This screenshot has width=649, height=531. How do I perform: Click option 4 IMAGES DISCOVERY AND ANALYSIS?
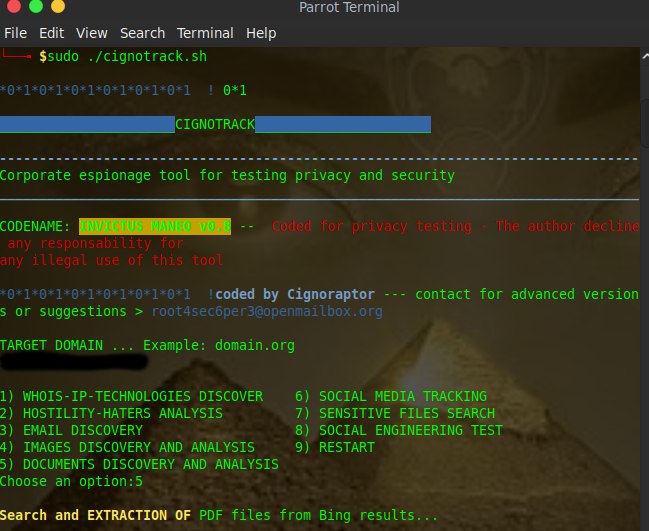(127, 447)
